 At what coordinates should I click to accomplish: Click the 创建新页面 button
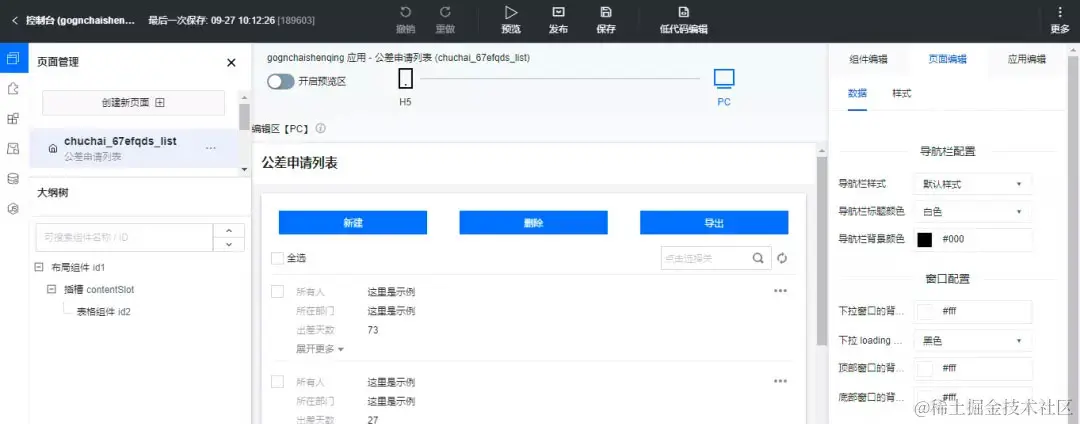point(134,103)
